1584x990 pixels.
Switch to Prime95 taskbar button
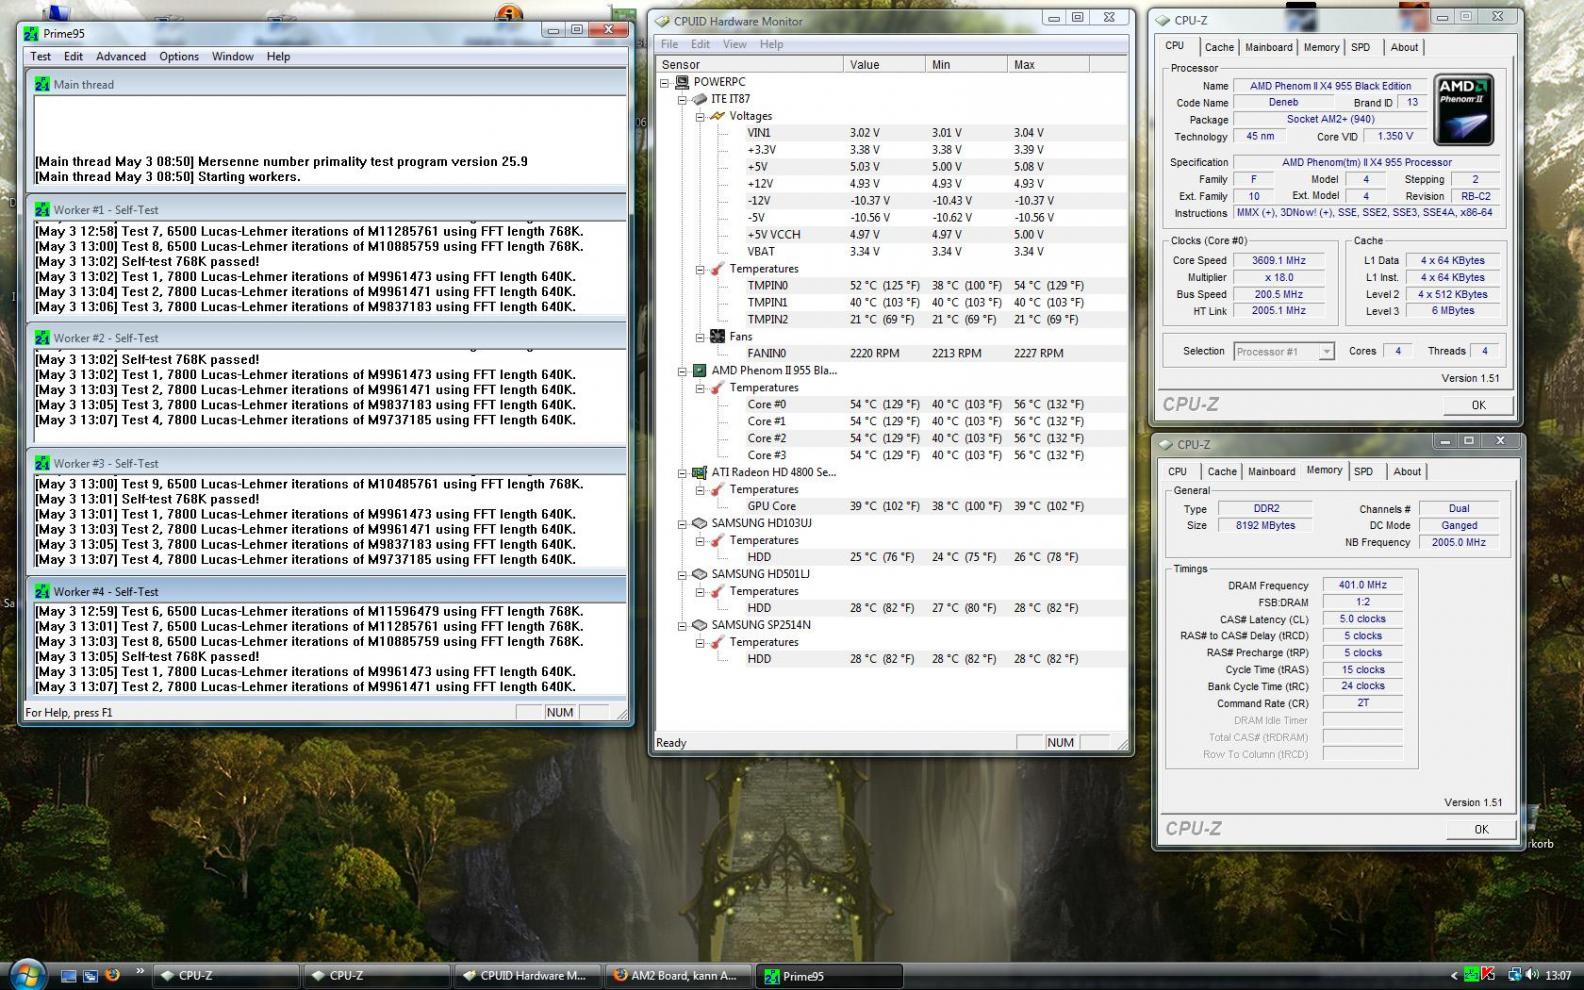point(828,976)
